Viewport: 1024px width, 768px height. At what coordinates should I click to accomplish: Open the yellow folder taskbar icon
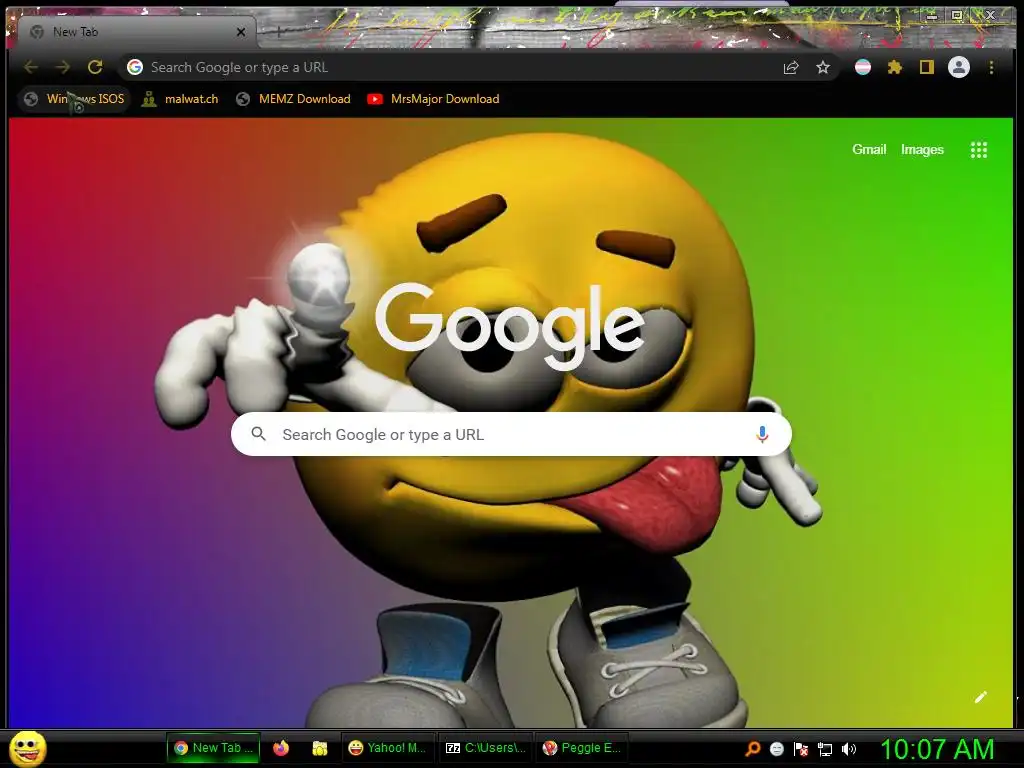pyautogui.click(x=319, y=748)
